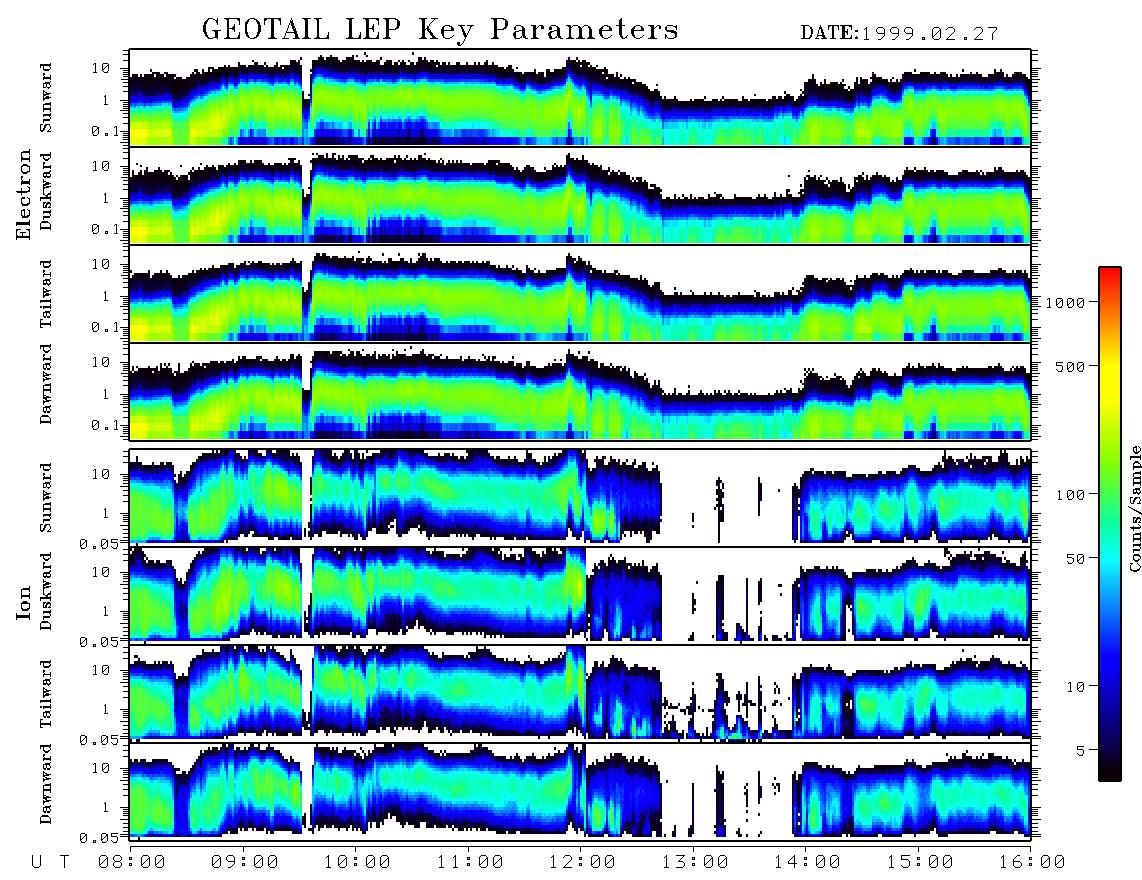Click the vertical "Ion" group label
Image resolution: width=1142 pixels, height=880 pixels.
(x=23, y=602)
